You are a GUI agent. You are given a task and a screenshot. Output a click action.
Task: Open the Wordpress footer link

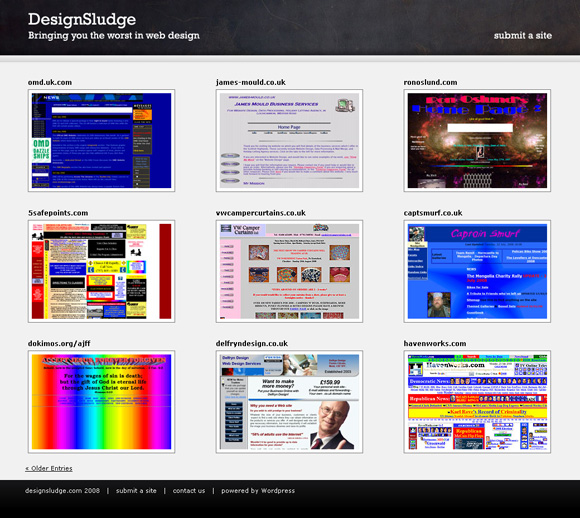point(278,491)
